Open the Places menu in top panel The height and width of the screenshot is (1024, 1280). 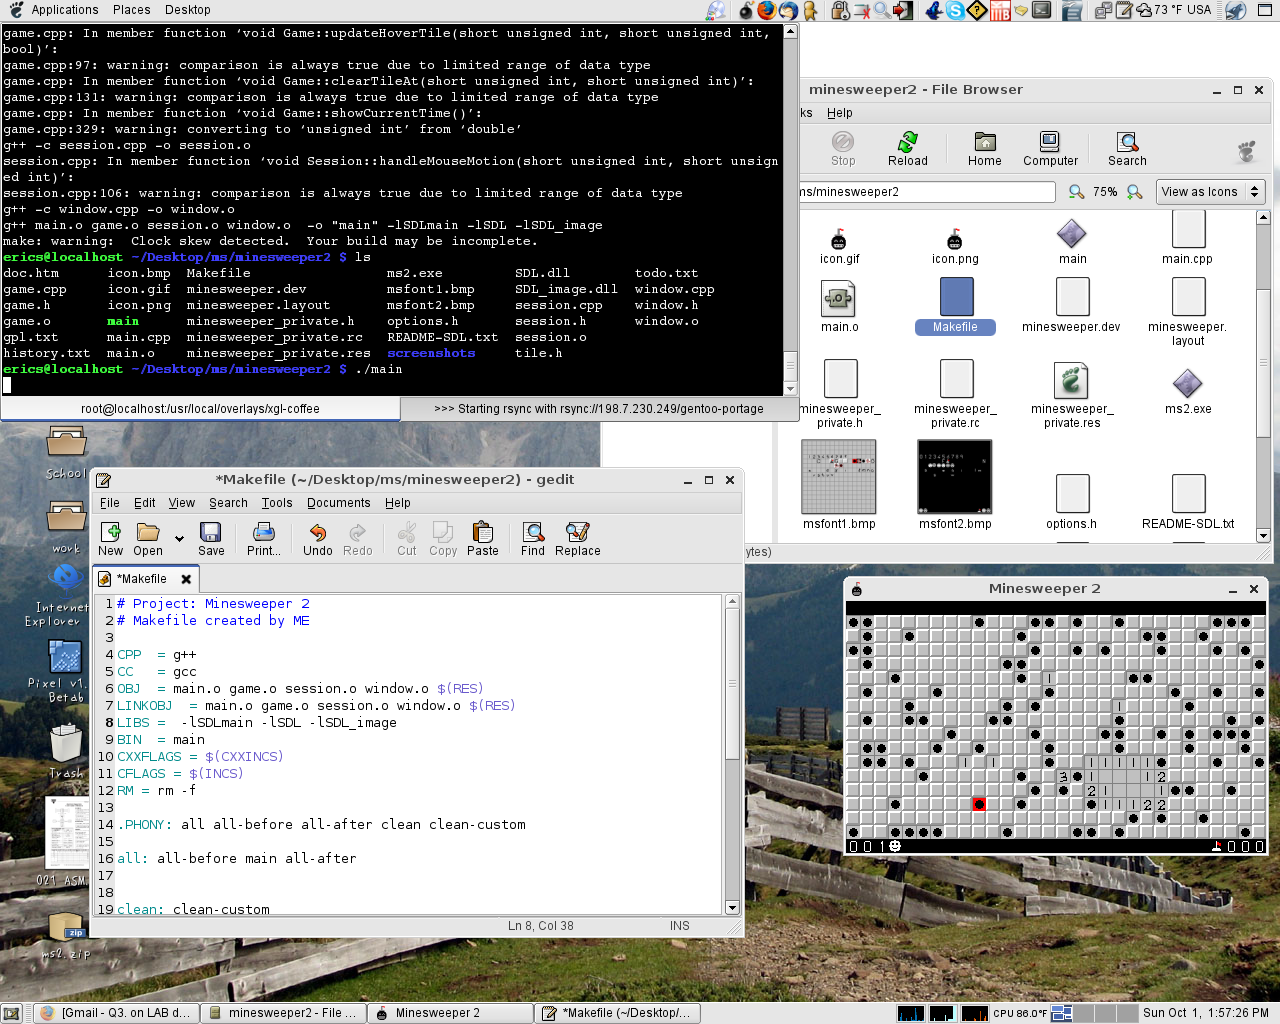click(x=131, y=10)
